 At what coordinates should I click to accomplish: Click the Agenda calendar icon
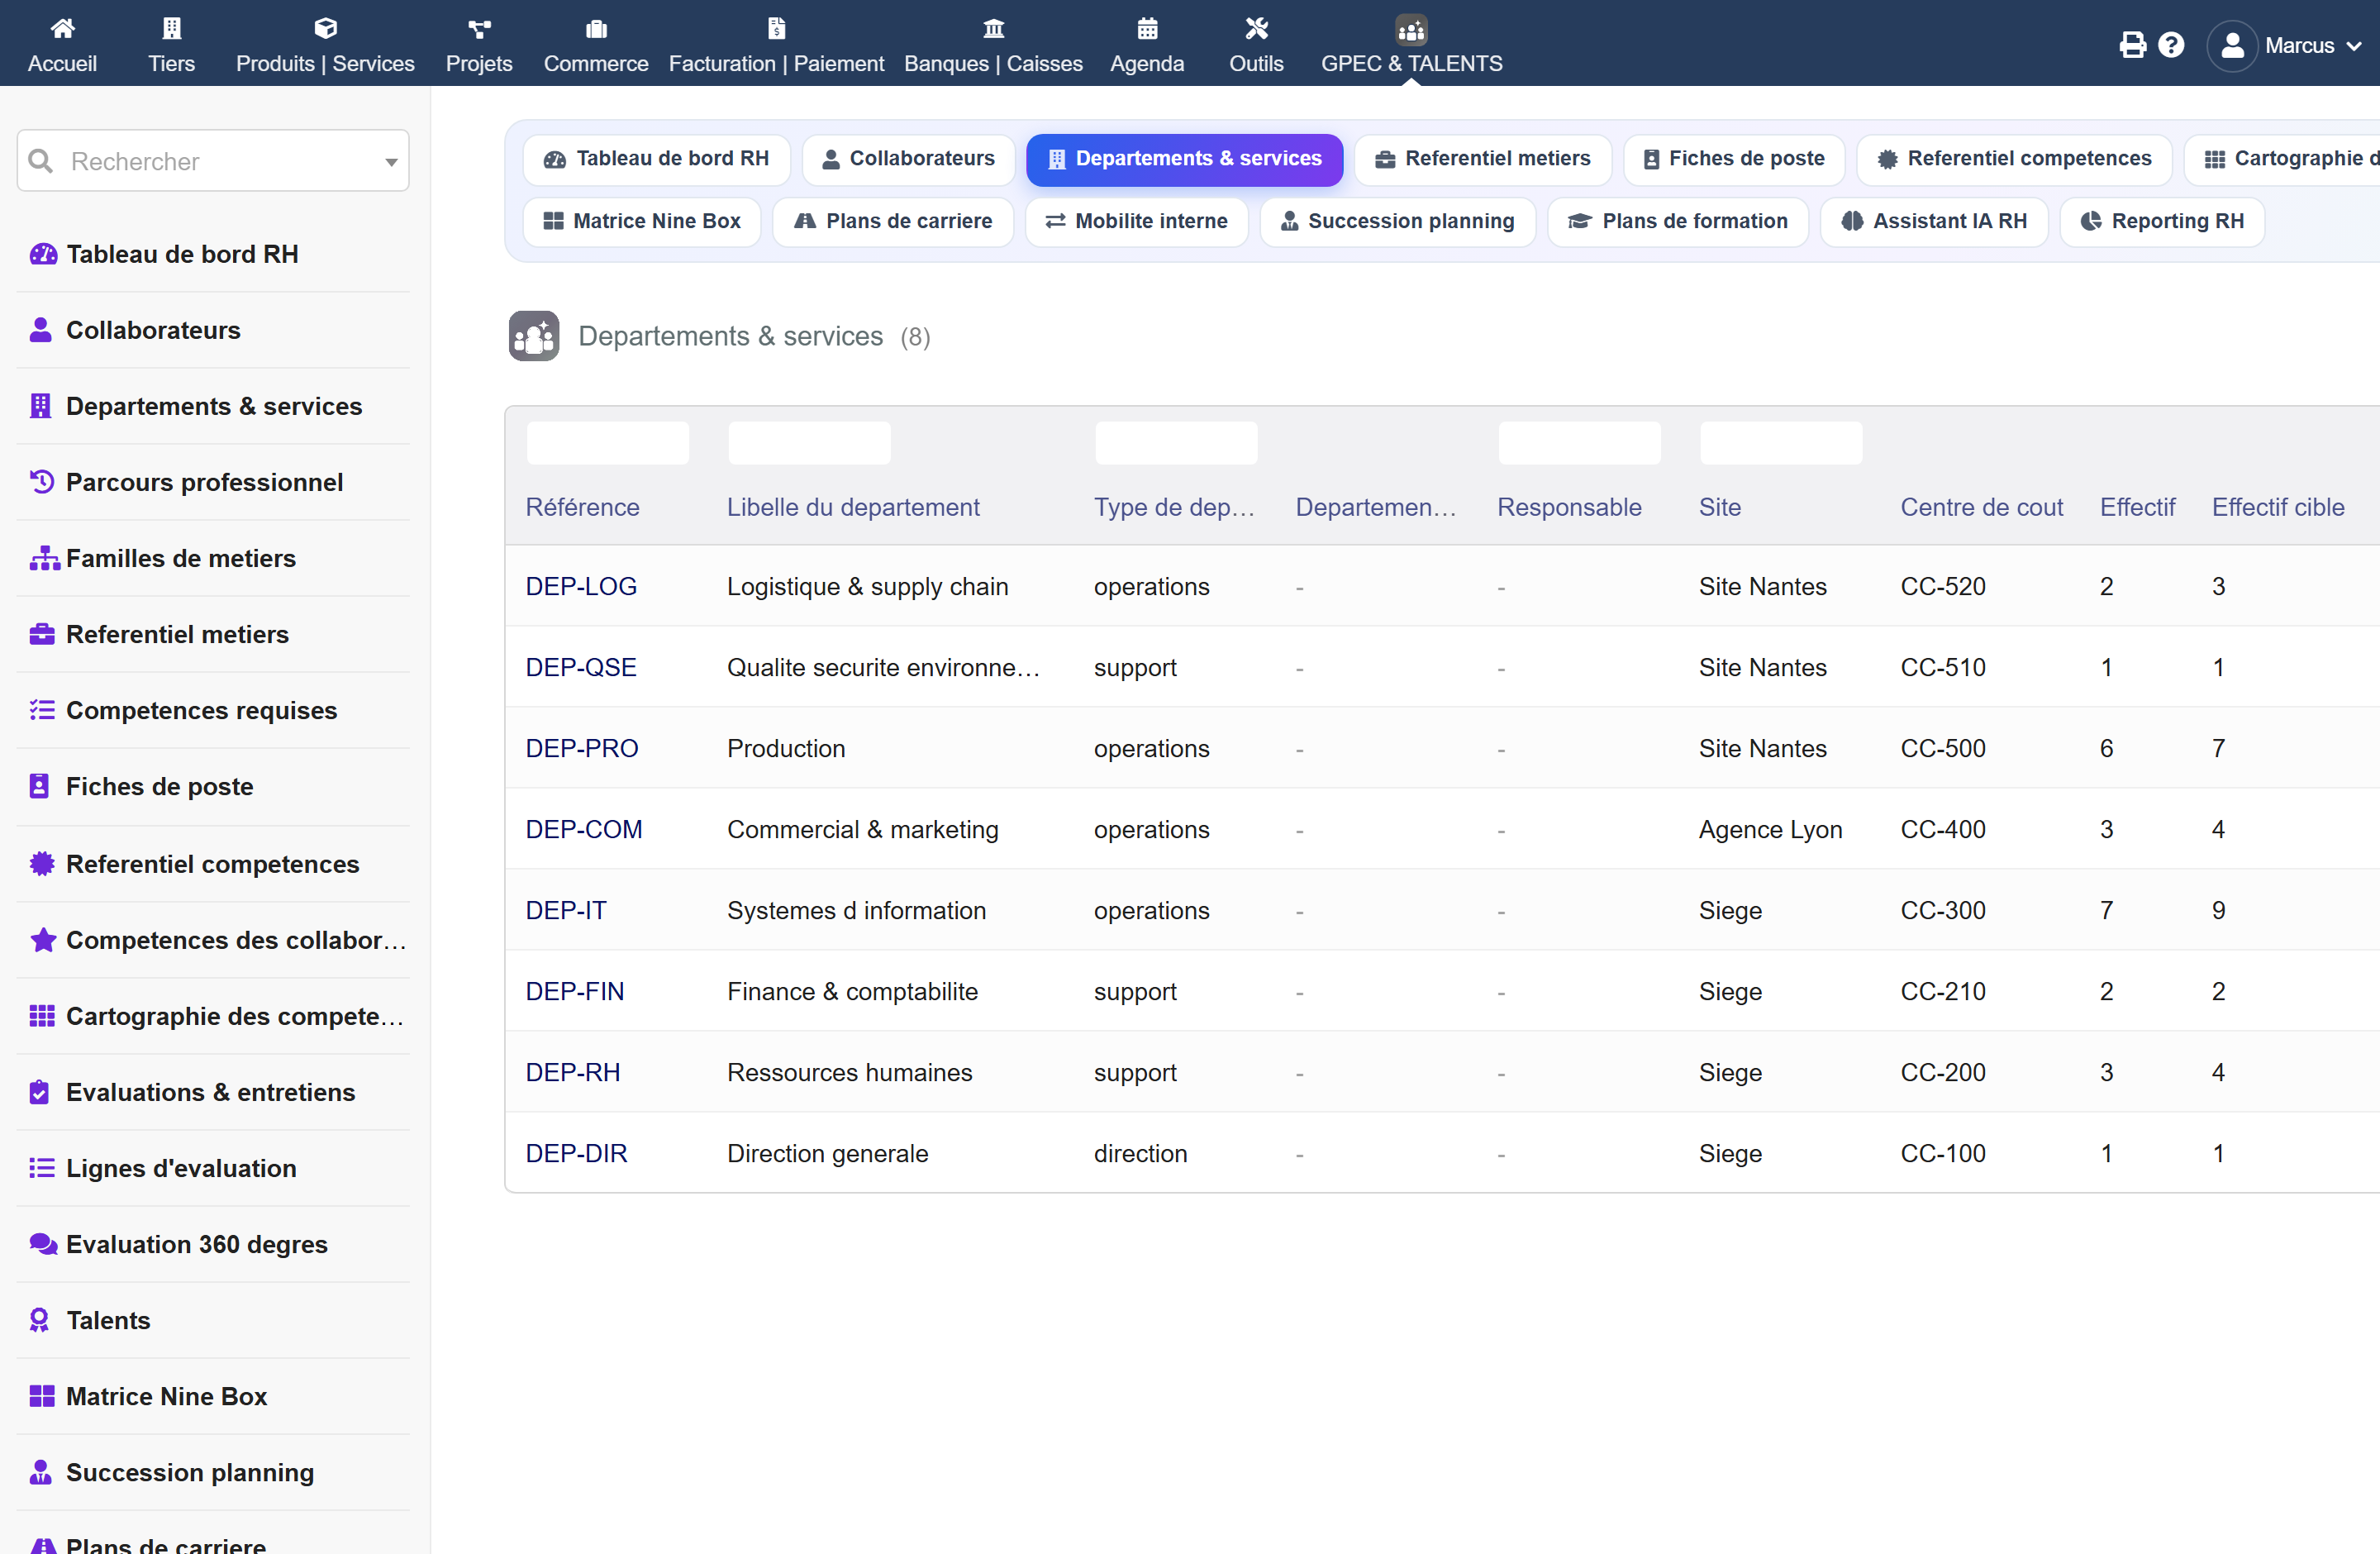(x=1147, y=28)
